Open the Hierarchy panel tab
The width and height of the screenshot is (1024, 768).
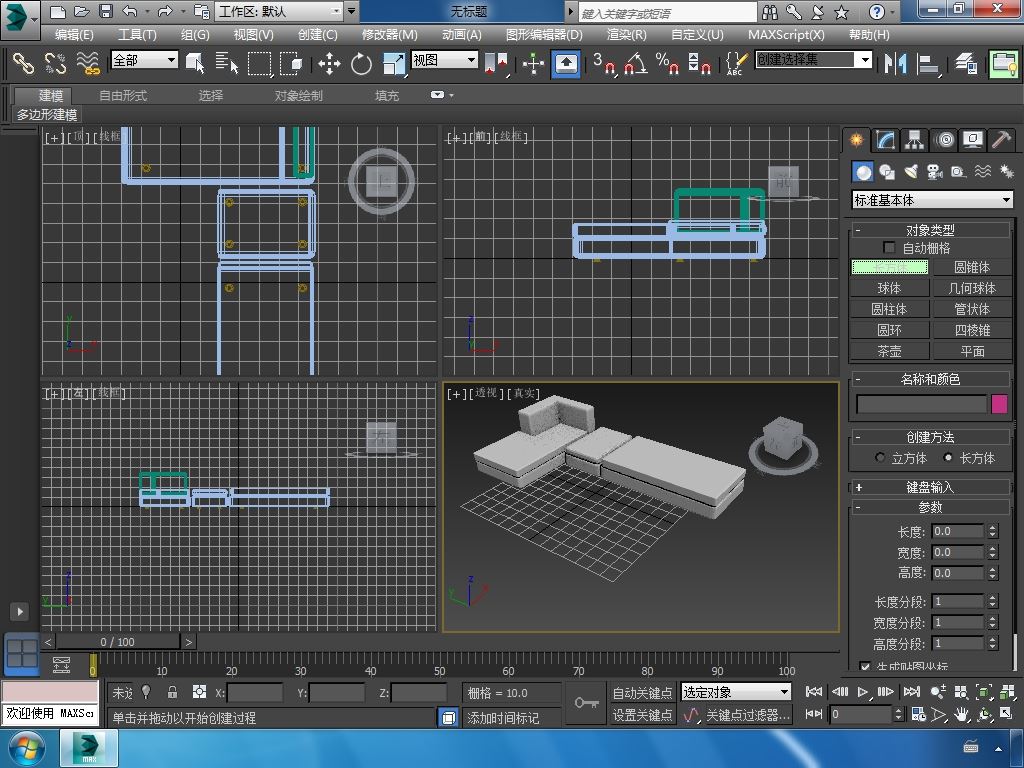pyautogui.click(x=914, y=140)
